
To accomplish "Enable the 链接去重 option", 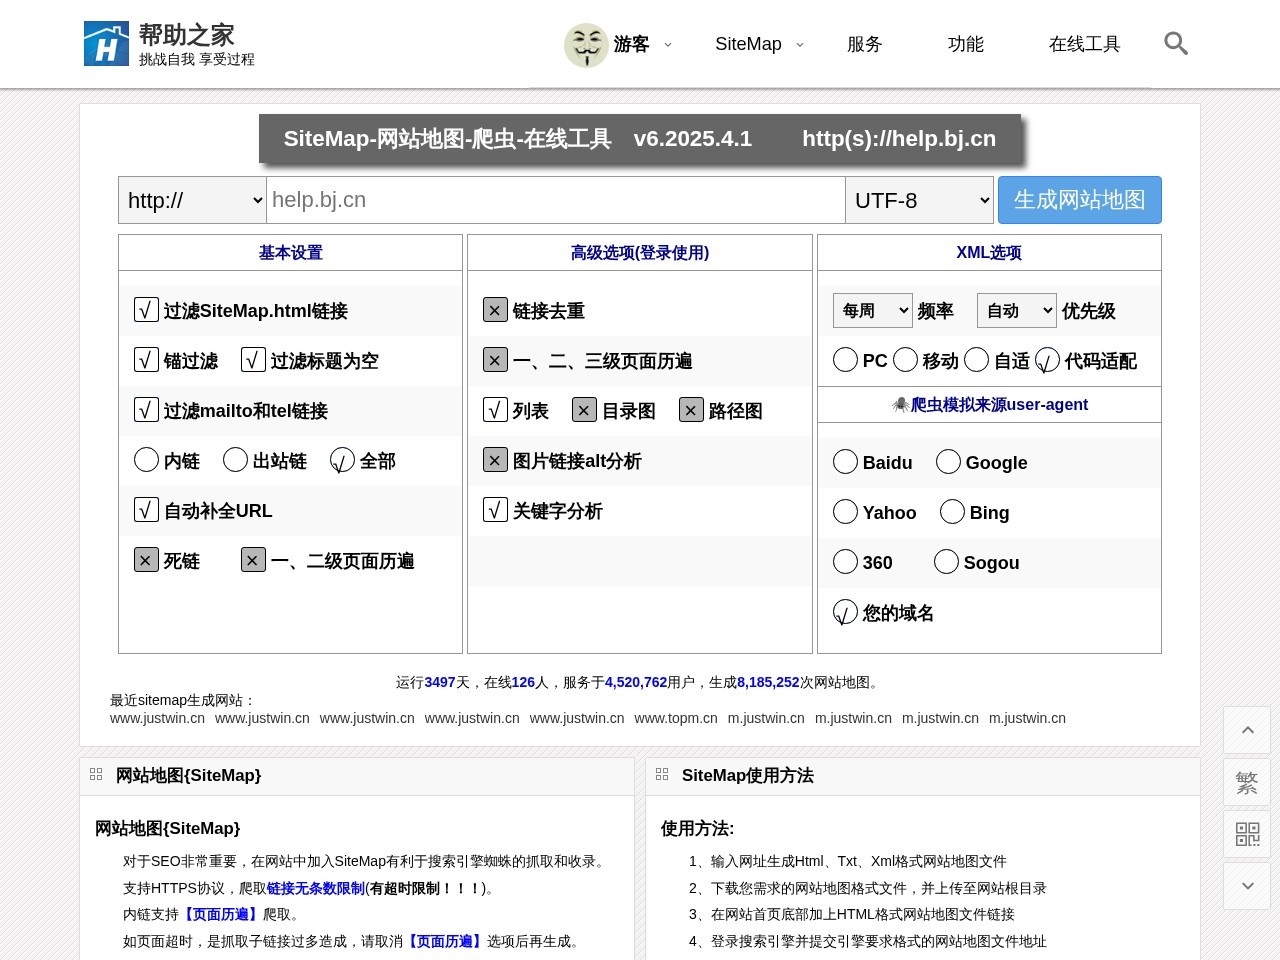I will 495,310.
